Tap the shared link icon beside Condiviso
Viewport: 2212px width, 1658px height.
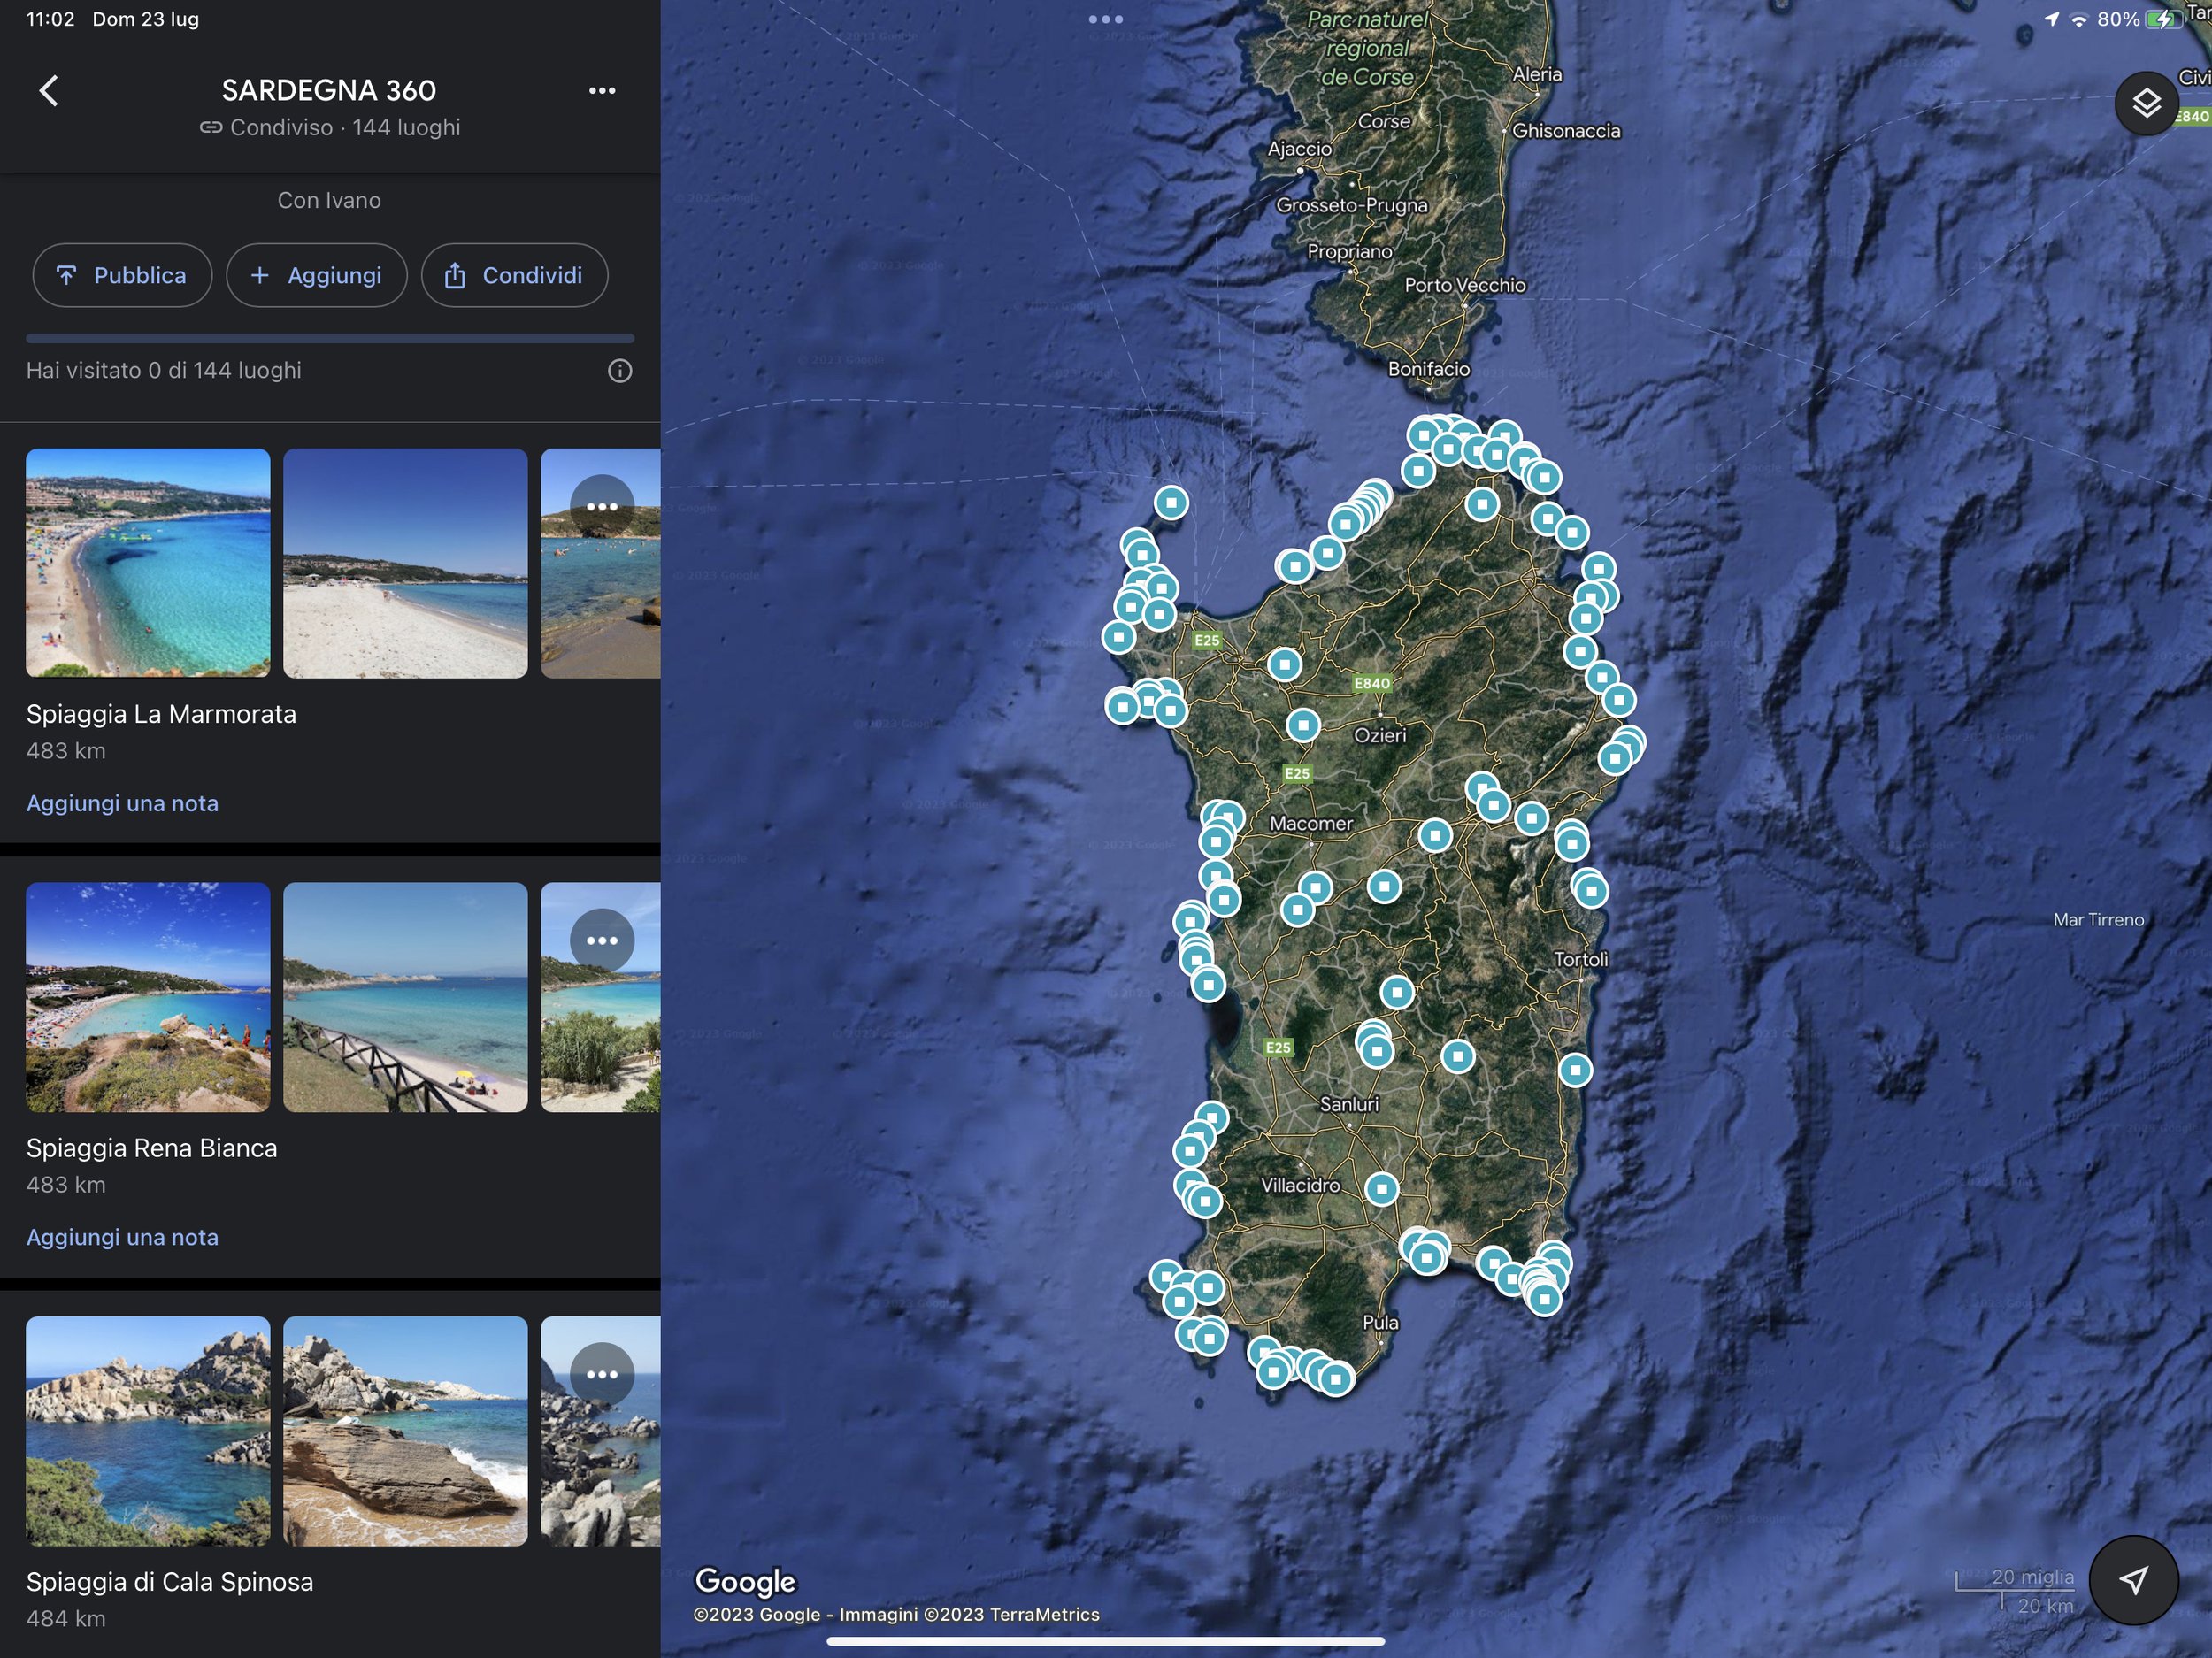pos(210,127)
